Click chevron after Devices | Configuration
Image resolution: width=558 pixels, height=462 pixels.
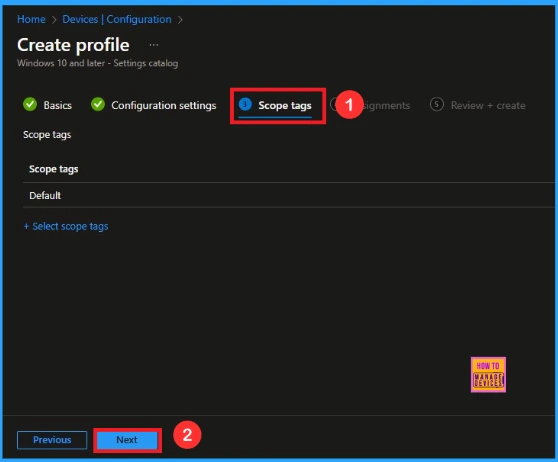tap(180, 20)
